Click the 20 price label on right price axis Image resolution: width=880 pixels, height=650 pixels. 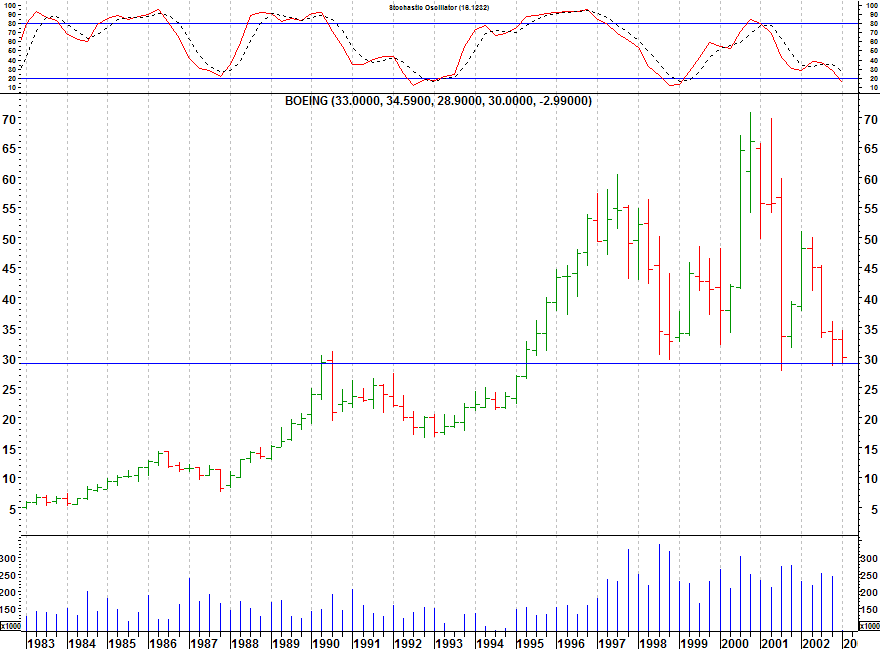871,419
